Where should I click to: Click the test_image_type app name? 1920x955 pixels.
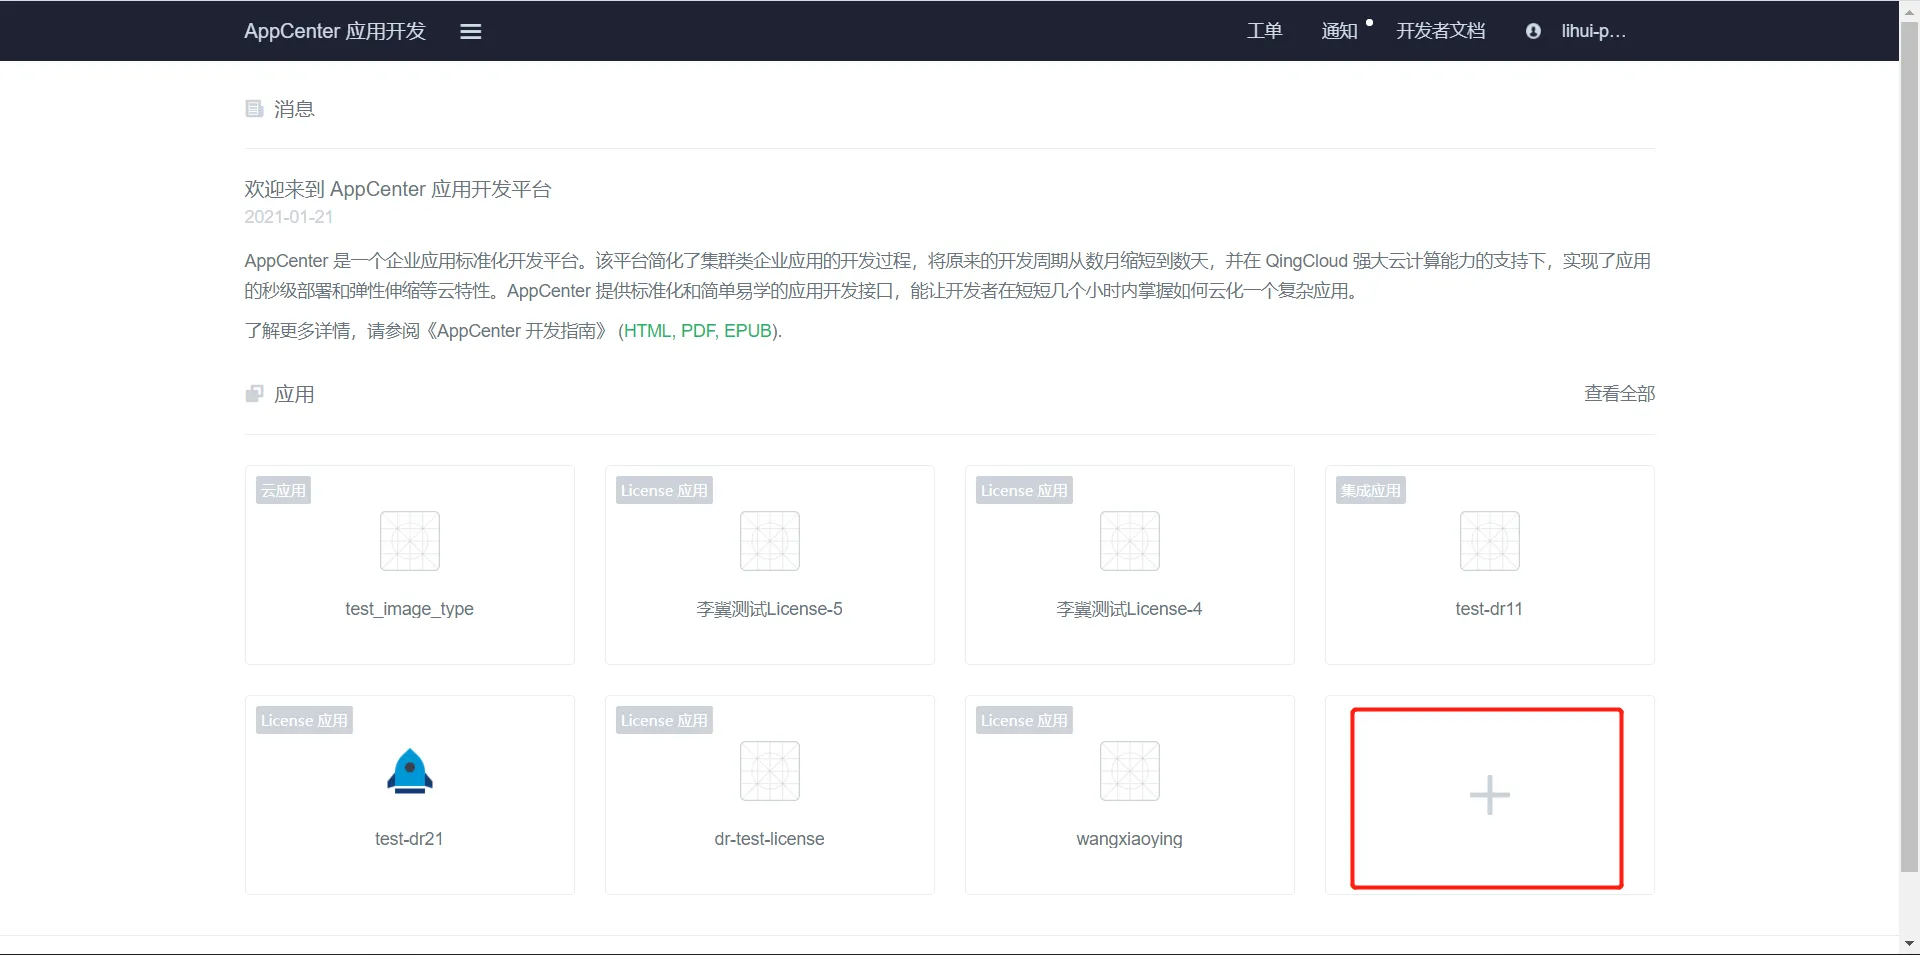[410, 609]
